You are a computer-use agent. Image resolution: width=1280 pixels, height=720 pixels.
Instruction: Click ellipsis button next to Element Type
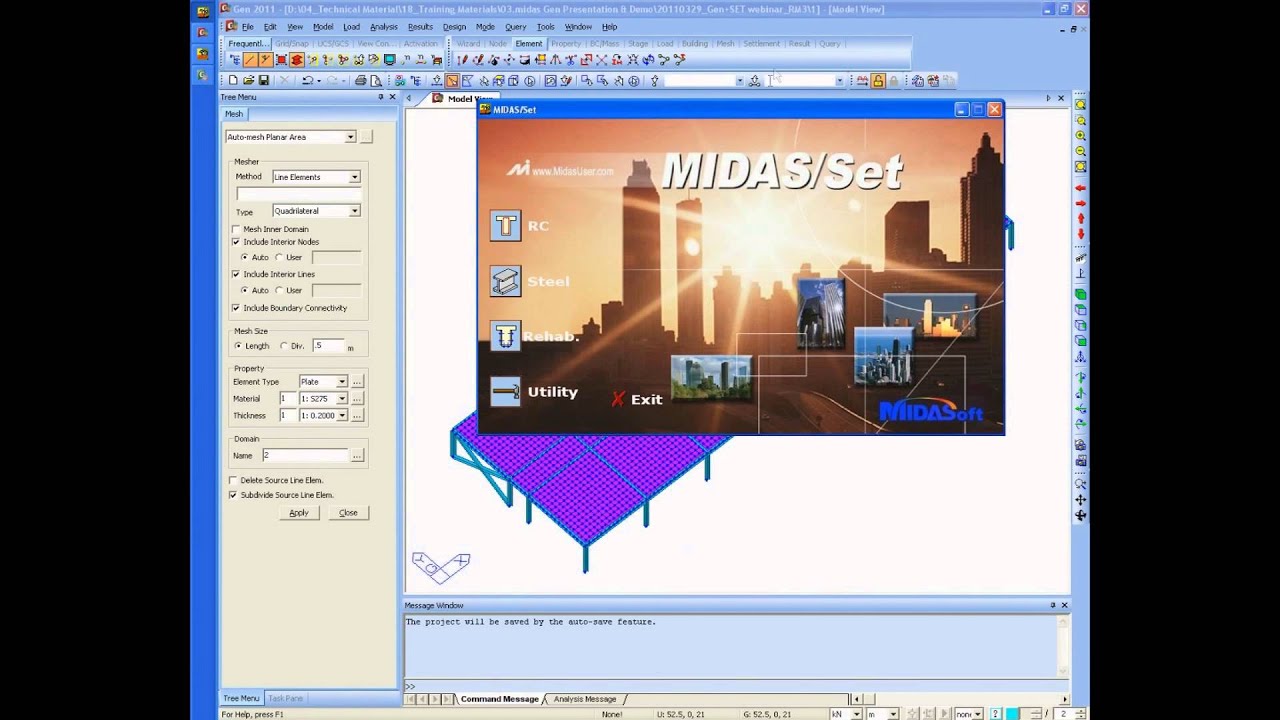point(357,382)
